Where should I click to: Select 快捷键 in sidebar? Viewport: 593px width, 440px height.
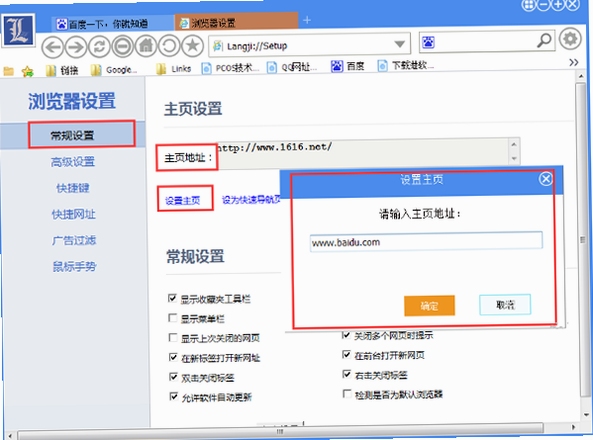(73, 188)
